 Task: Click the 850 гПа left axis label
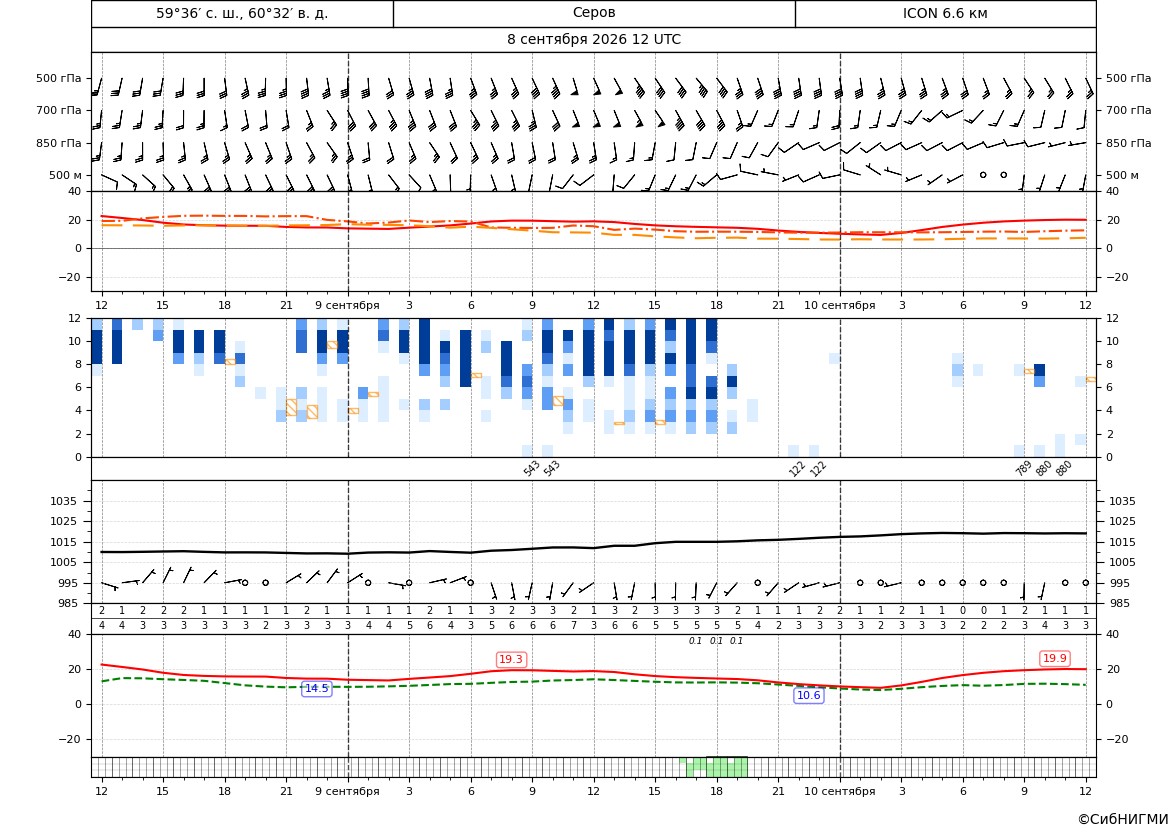pos(59,143)
